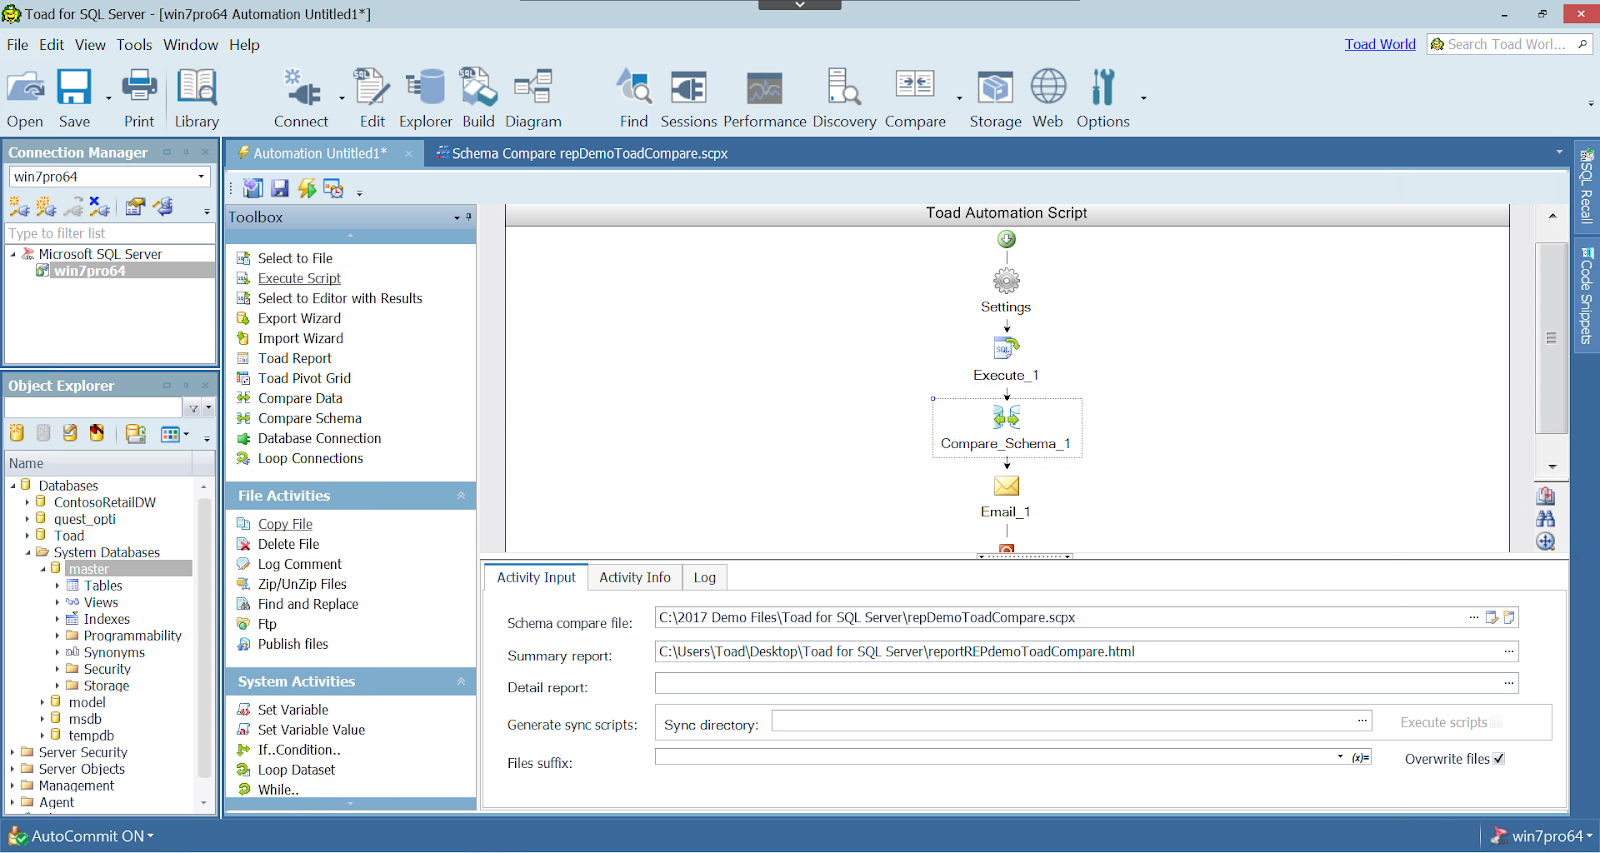Open the File menu
Image resolution: width=1600 pixels, height=853 pixels.
click(x=17, y=44)
